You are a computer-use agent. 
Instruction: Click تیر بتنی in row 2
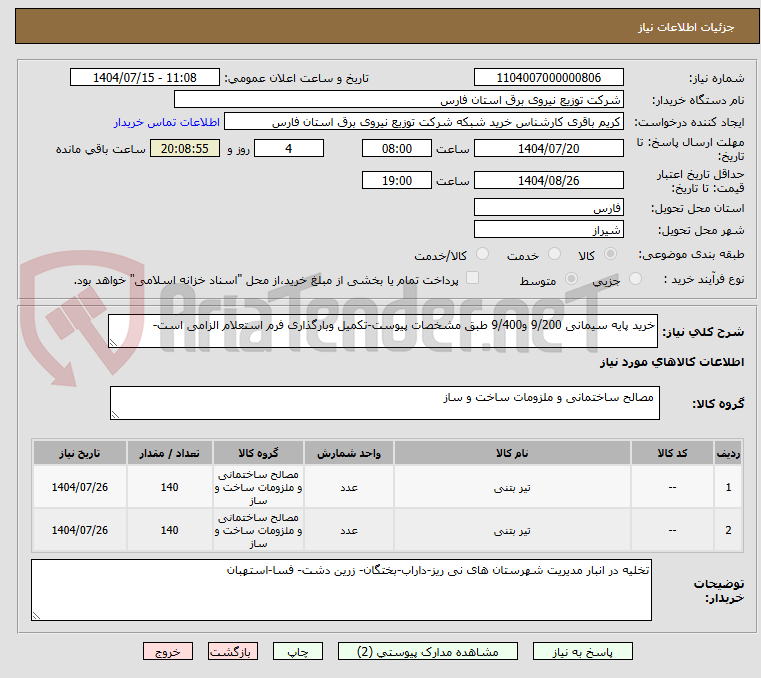click(x=512, y=530)
